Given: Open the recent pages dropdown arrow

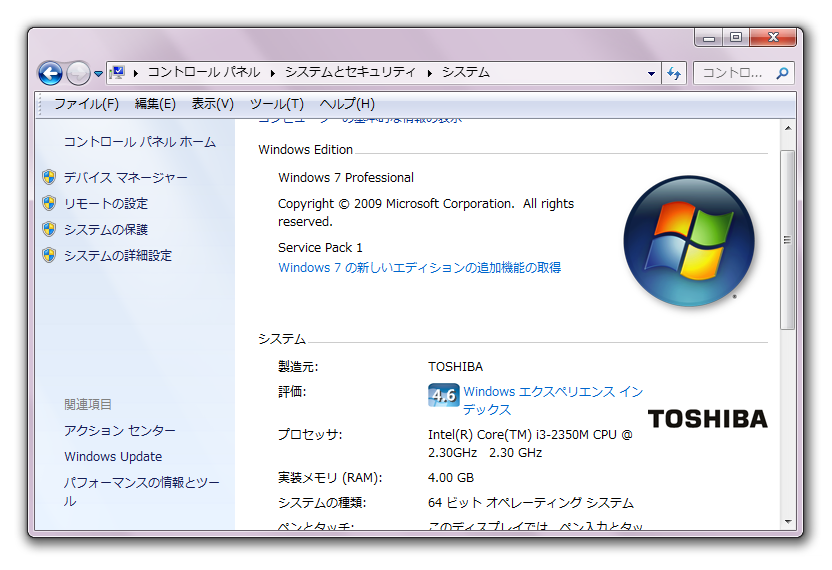Looking at the screenshot, I should coord(98,74).
